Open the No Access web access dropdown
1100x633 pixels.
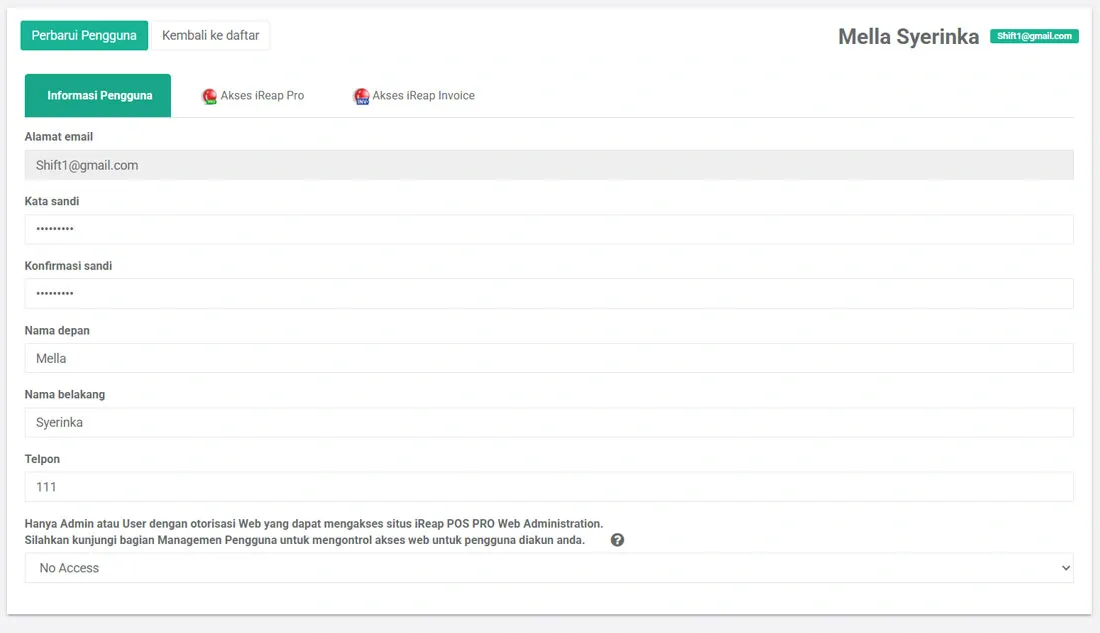[x=548, y=567]
